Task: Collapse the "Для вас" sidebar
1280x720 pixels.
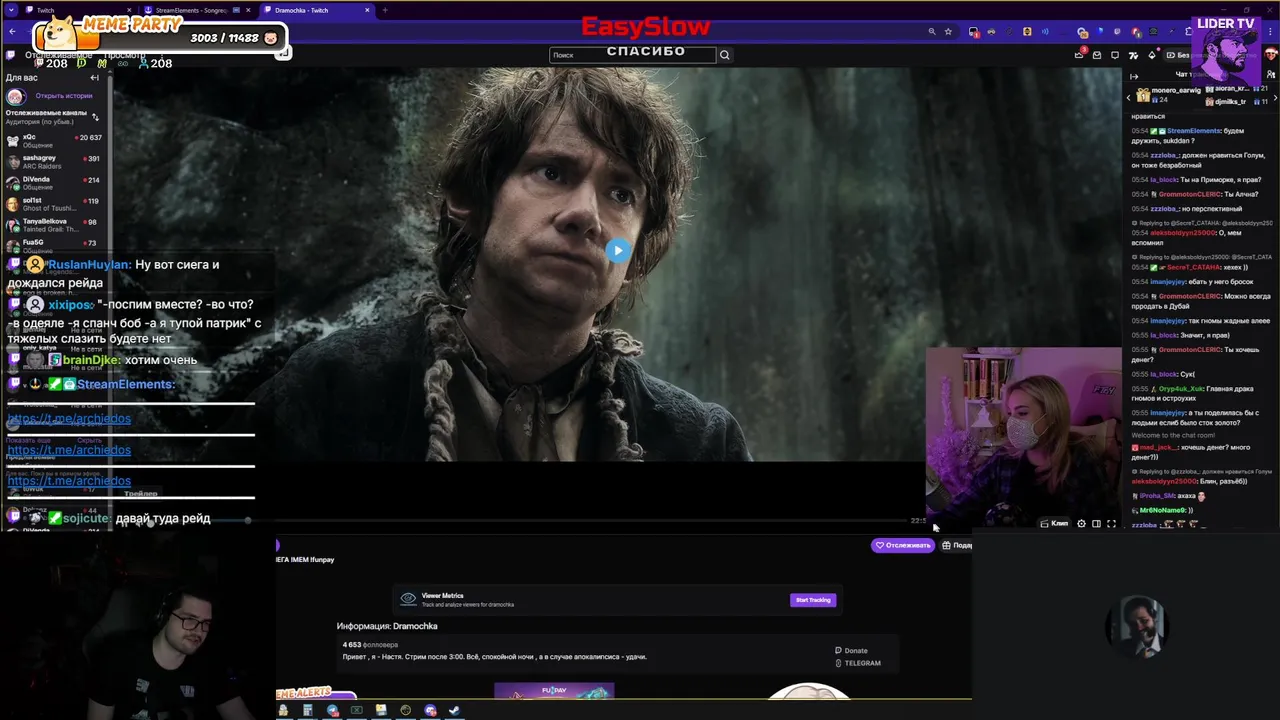Action: coord(95,77)
